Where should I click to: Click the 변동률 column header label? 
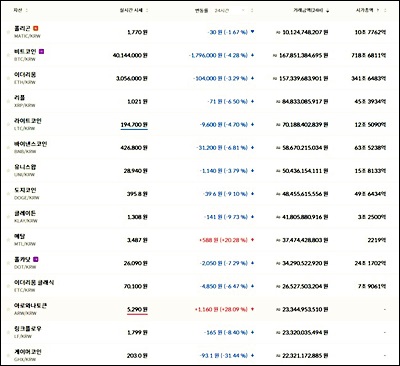point(202,11)
